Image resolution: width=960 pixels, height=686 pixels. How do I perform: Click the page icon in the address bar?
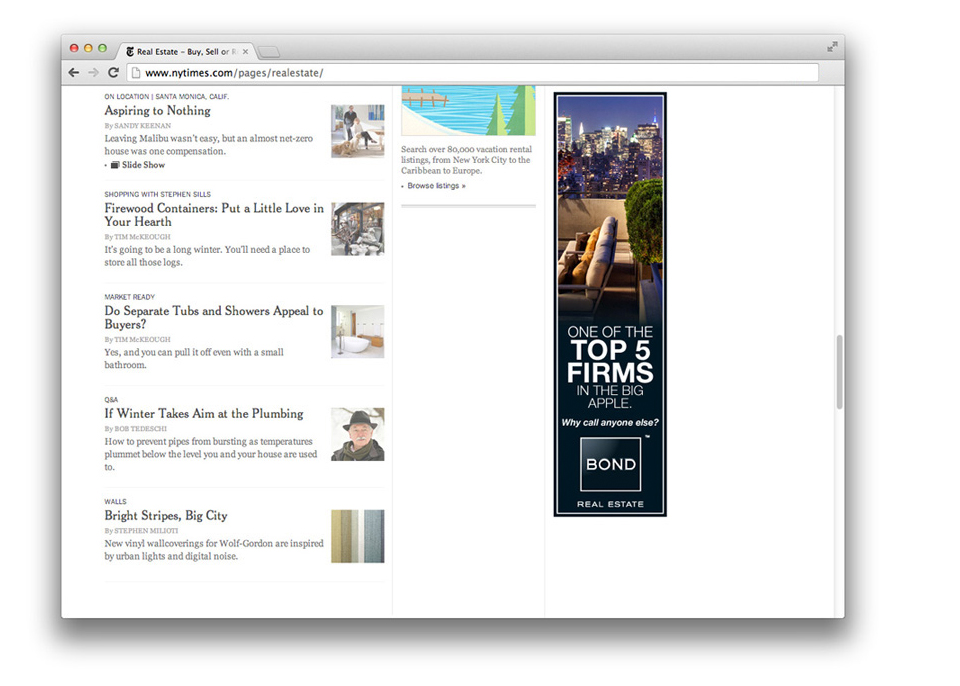click(136, 73)
